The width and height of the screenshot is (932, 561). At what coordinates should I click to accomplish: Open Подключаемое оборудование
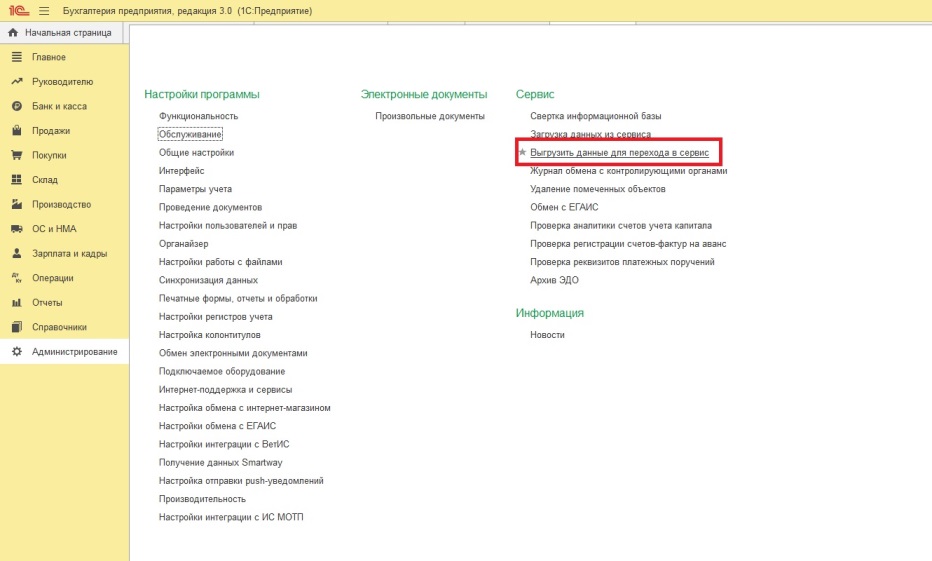(222, 371)
